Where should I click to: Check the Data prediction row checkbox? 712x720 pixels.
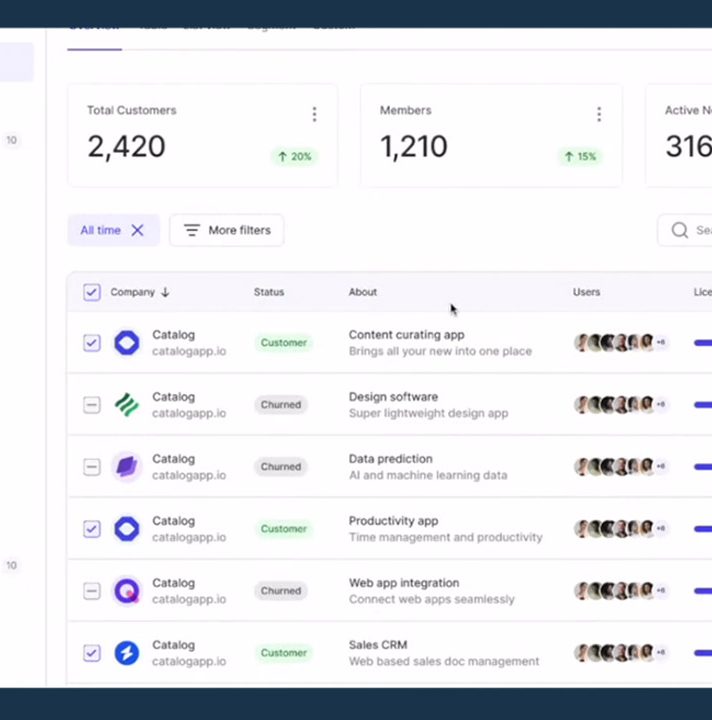coord(92,467)
